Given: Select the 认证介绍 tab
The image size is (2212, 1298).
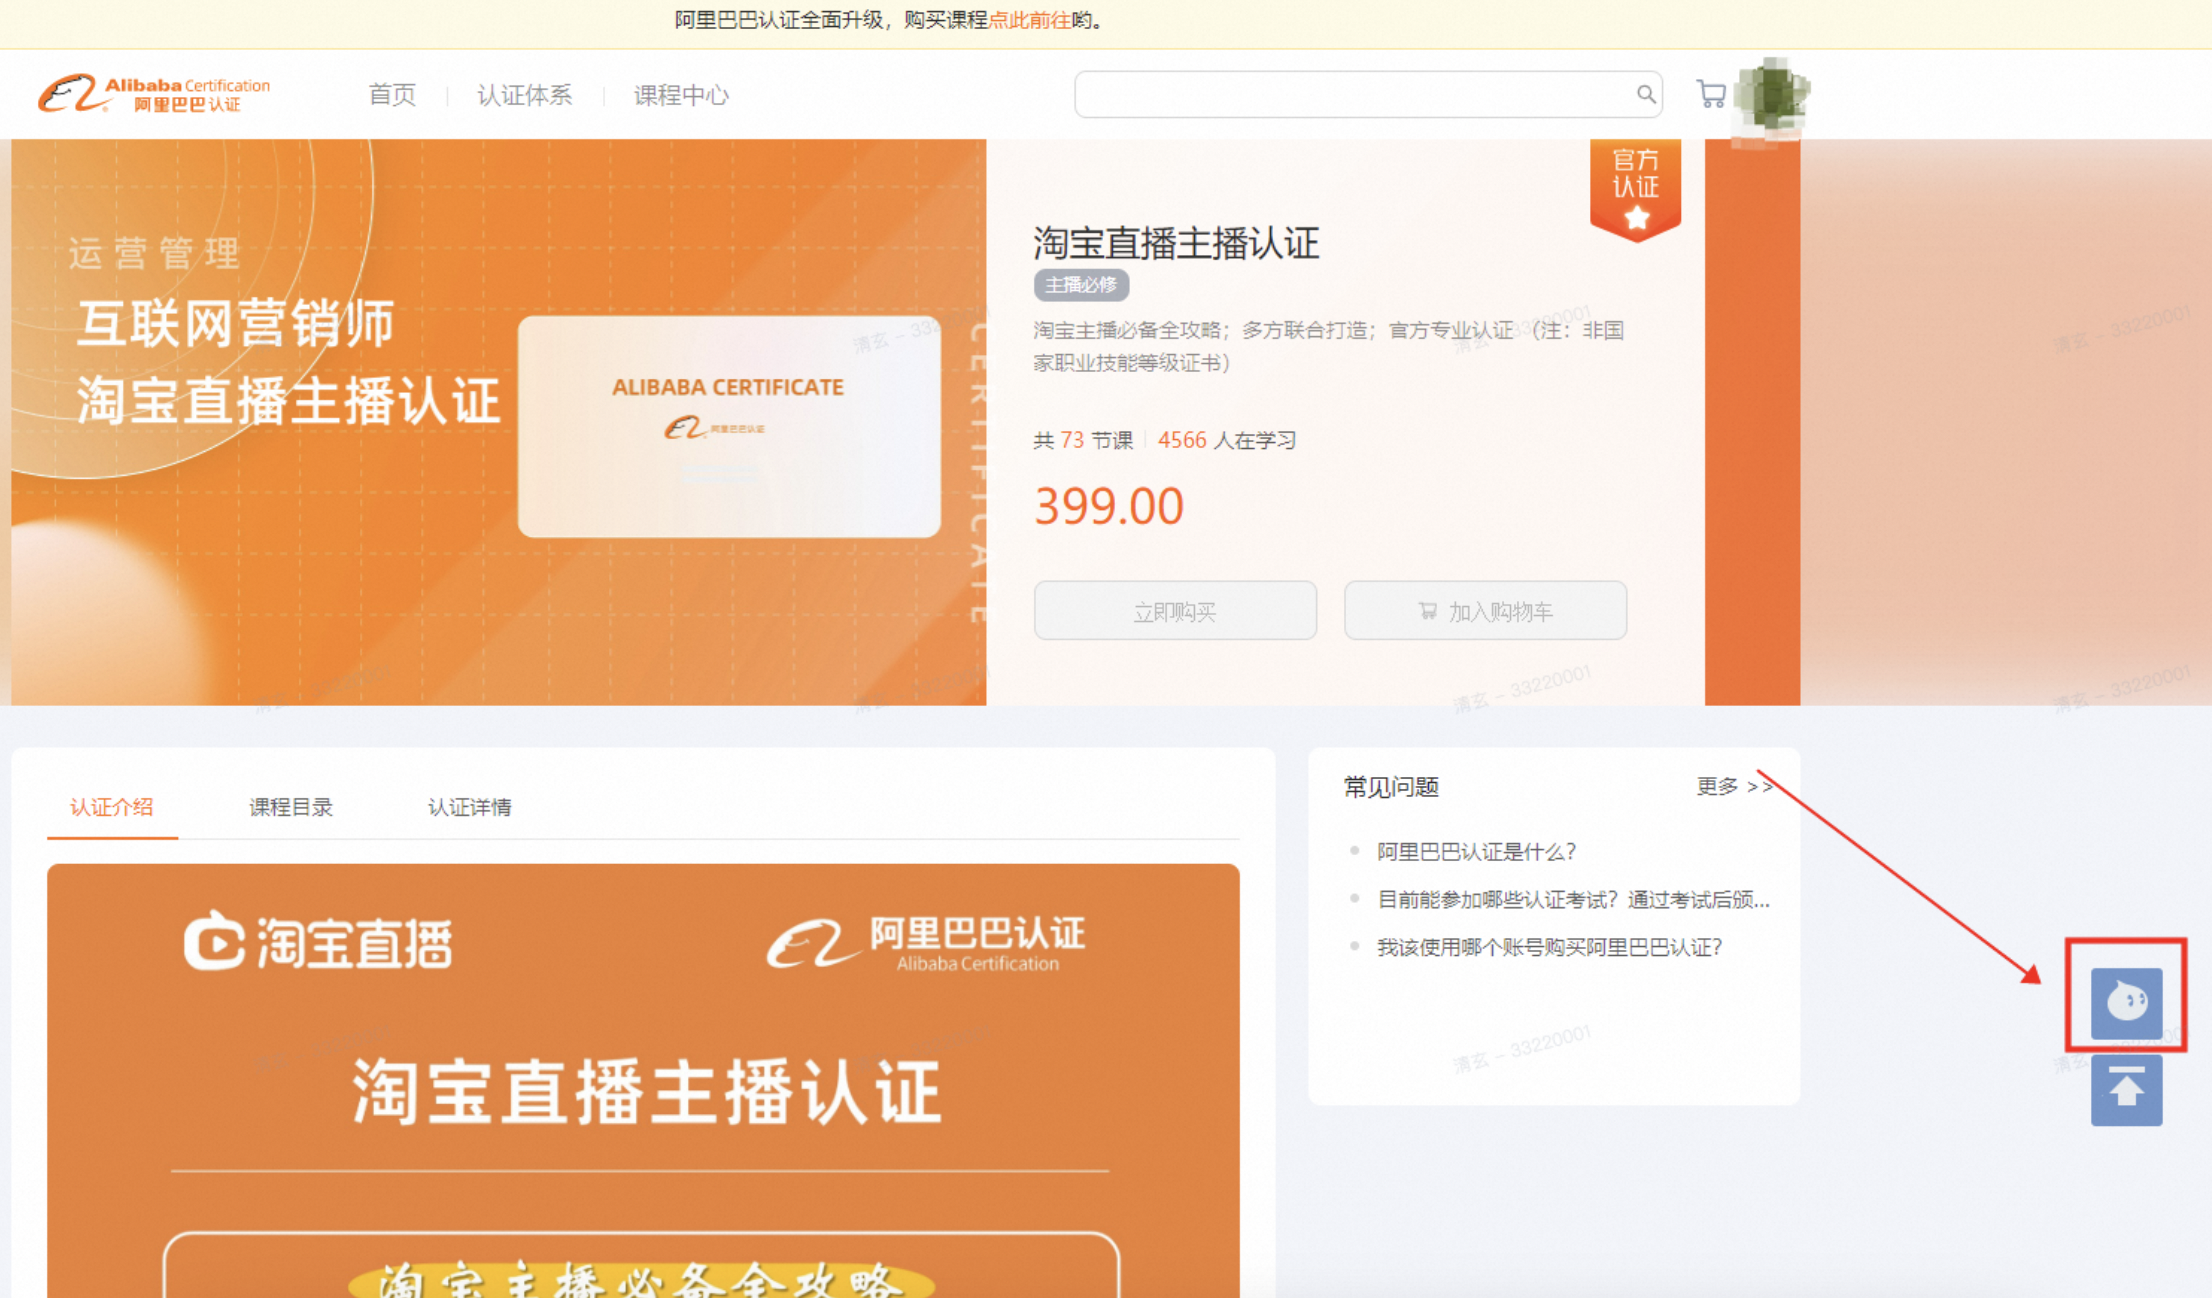Looking at the screenshot, I should (111, 807).
